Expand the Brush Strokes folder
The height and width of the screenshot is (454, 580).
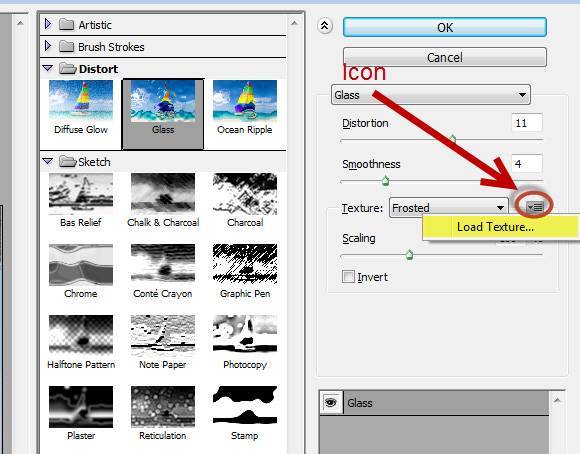47,46
